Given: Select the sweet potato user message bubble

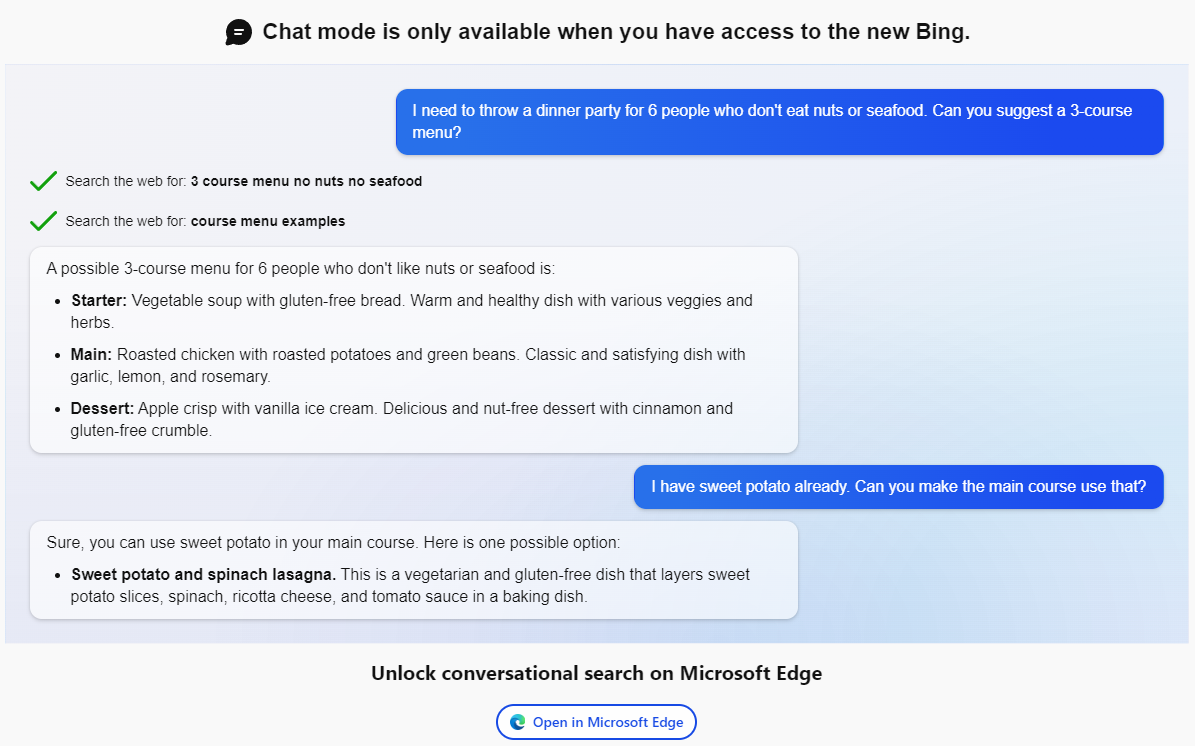Looking at the screenshot, I should click(898, 487).
